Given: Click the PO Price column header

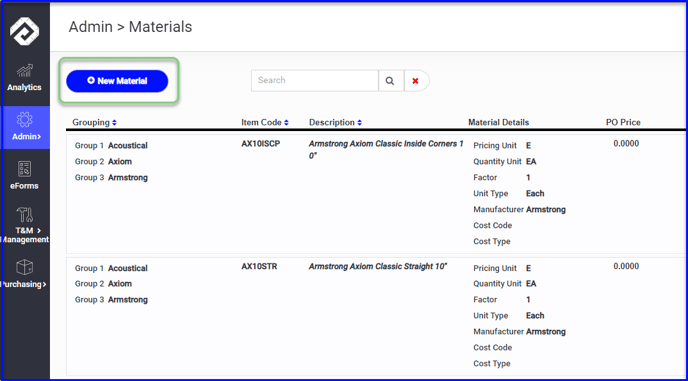Looking at the screenshot, I should coord(623,122).
